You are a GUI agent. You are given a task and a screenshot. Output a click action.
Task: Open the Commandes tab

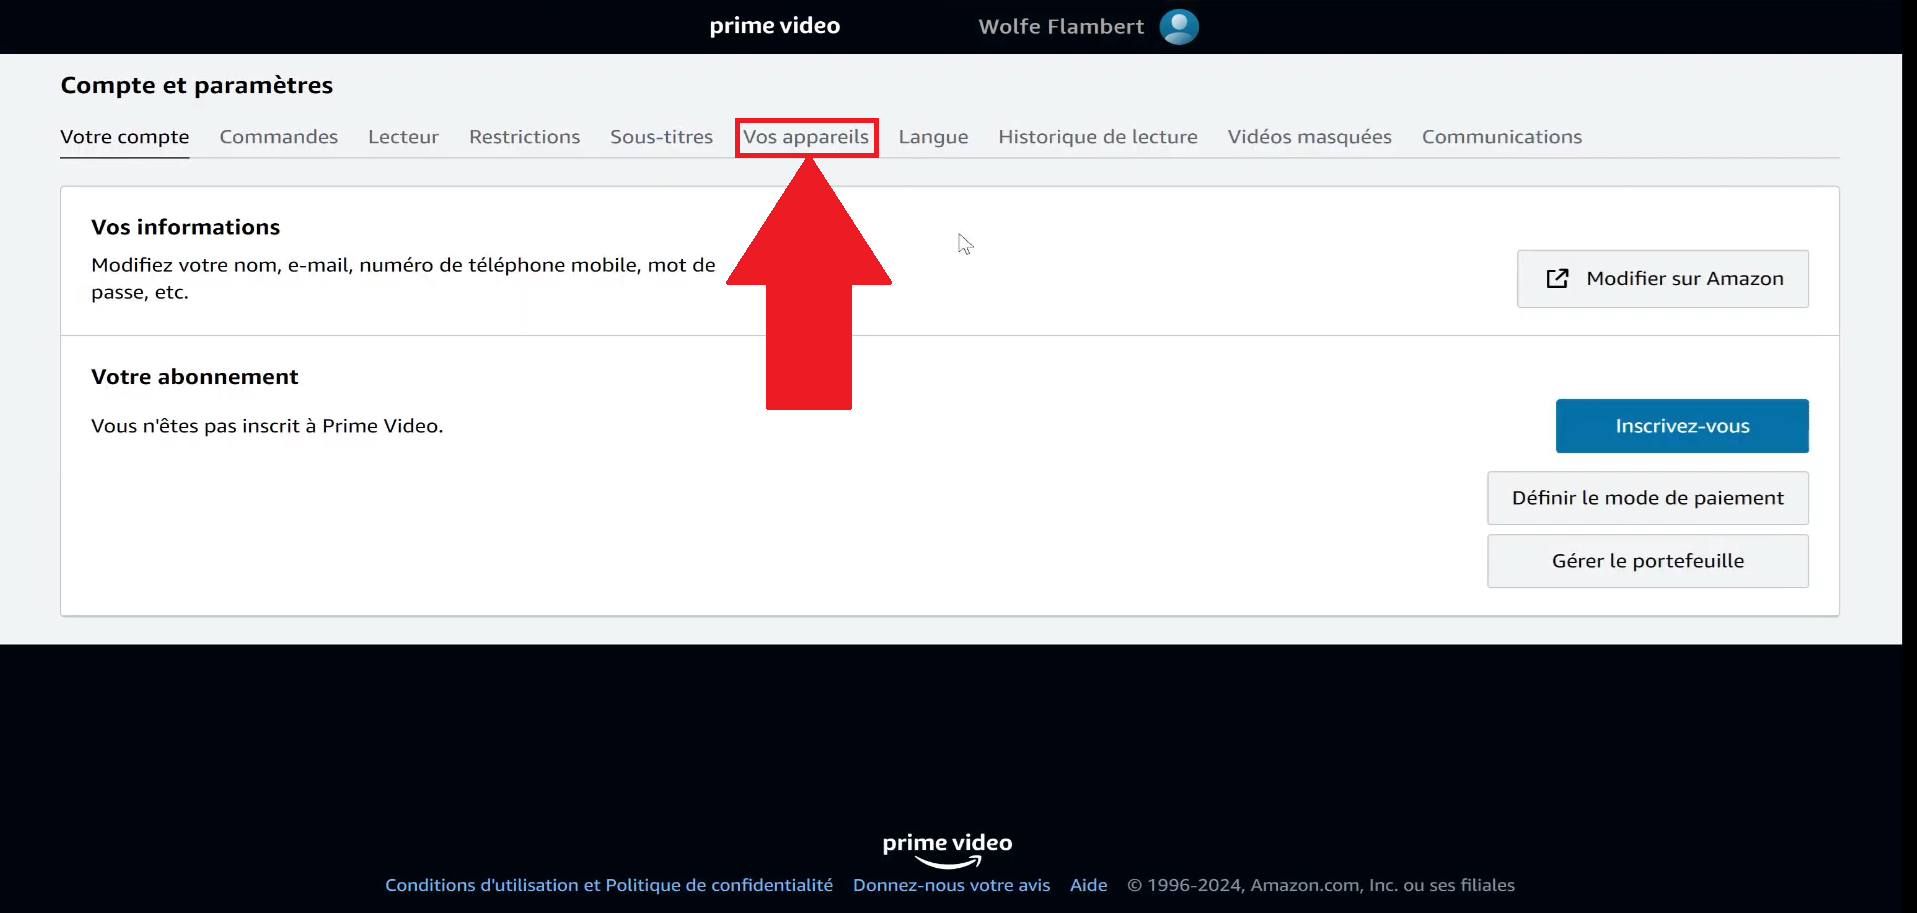pyautogui.click(x=278, y=137)
